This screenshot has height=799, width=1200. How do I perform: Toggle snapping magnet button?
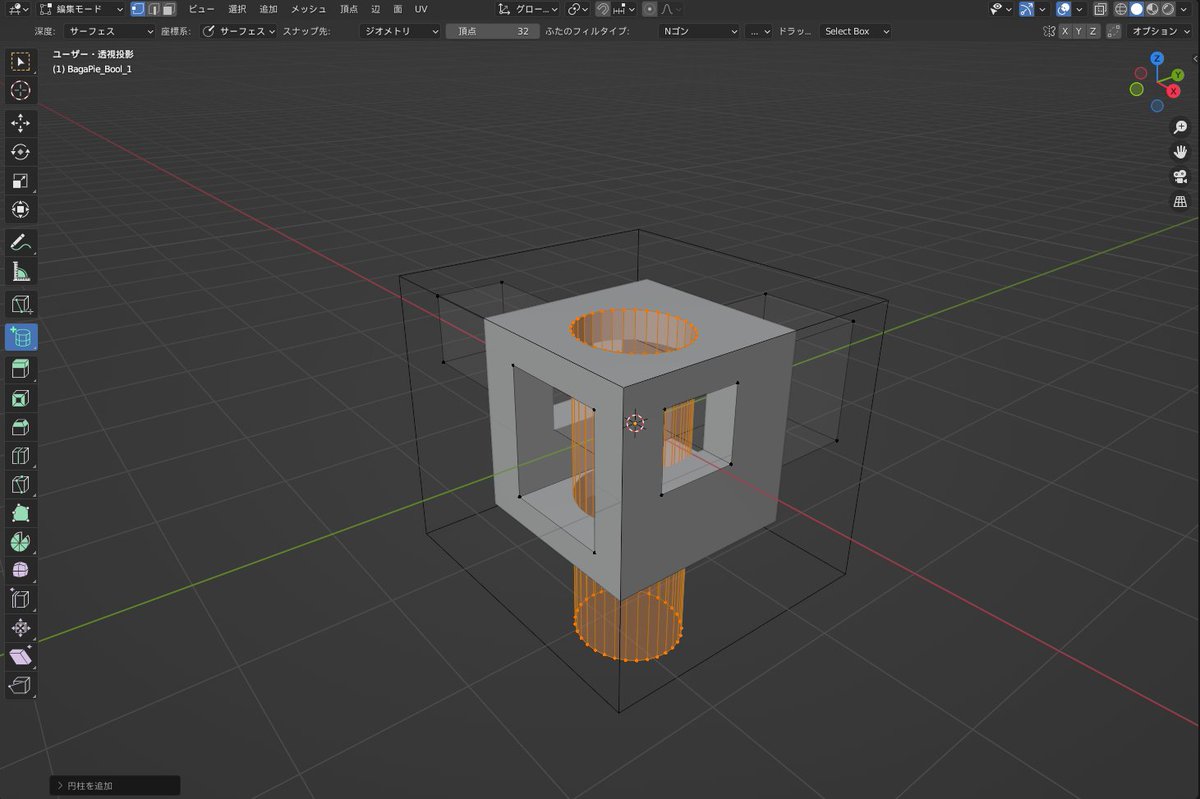(x=604, y=9)
